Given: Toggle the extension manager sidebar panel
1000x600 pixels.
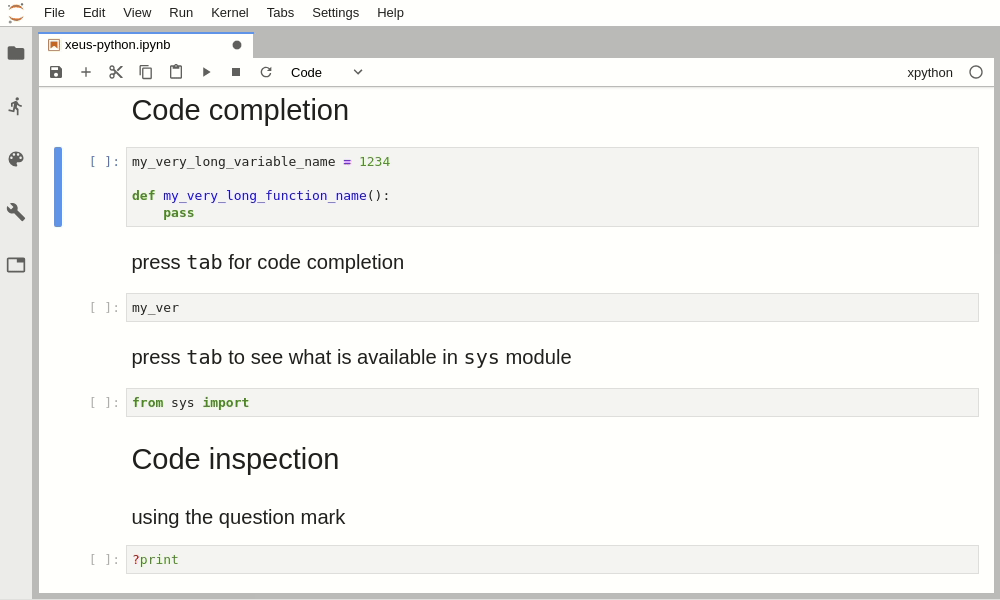Looking at the screenshot, I should [x=16, y=264].
